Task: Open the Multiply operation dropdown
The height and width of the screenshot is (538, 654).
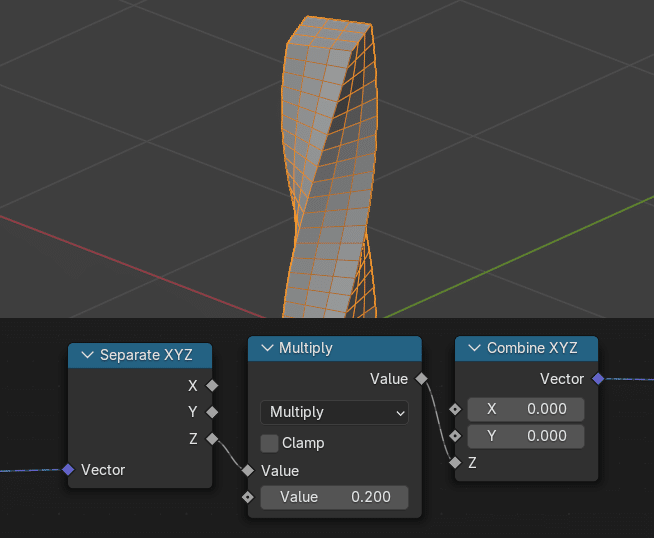Action: 334,412
